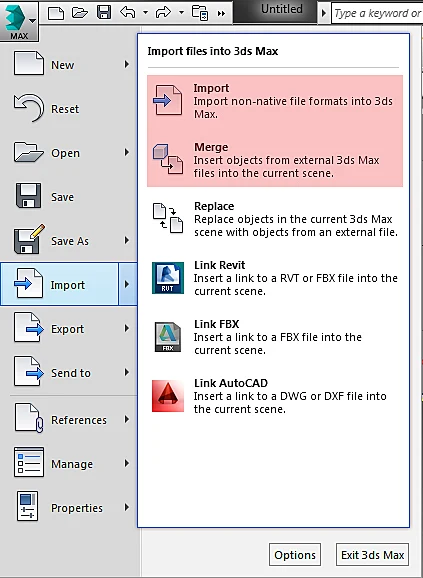Click the New blank document icon in menu
423x578 pixels.
tap(29, 63)
